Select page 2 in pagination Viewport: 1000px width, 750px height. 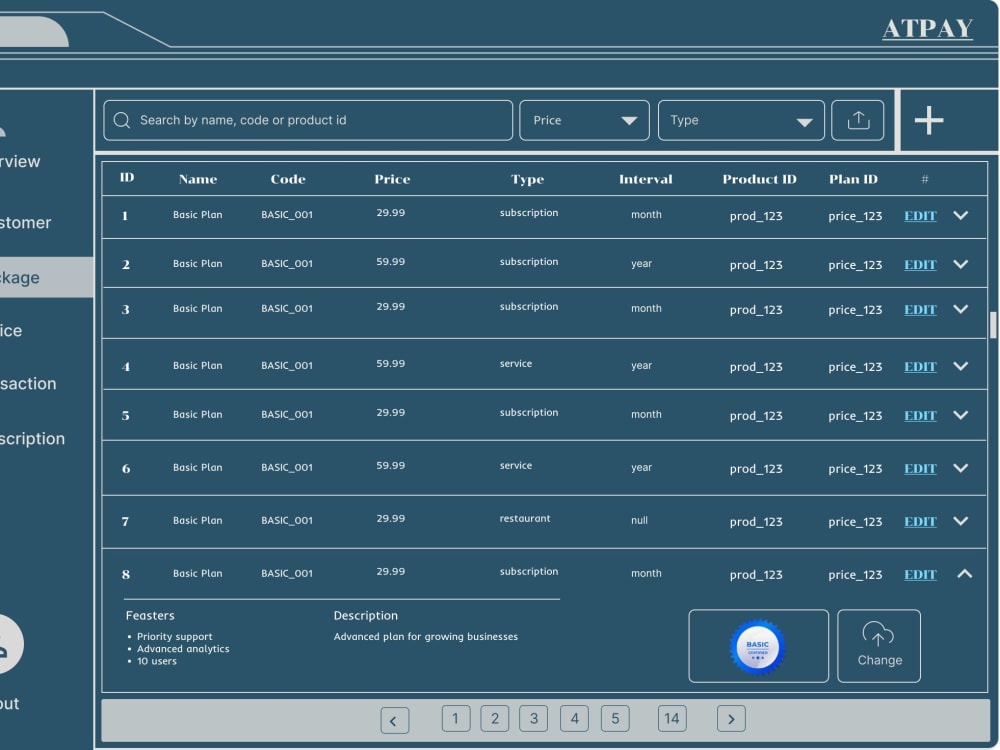(495, 719)
